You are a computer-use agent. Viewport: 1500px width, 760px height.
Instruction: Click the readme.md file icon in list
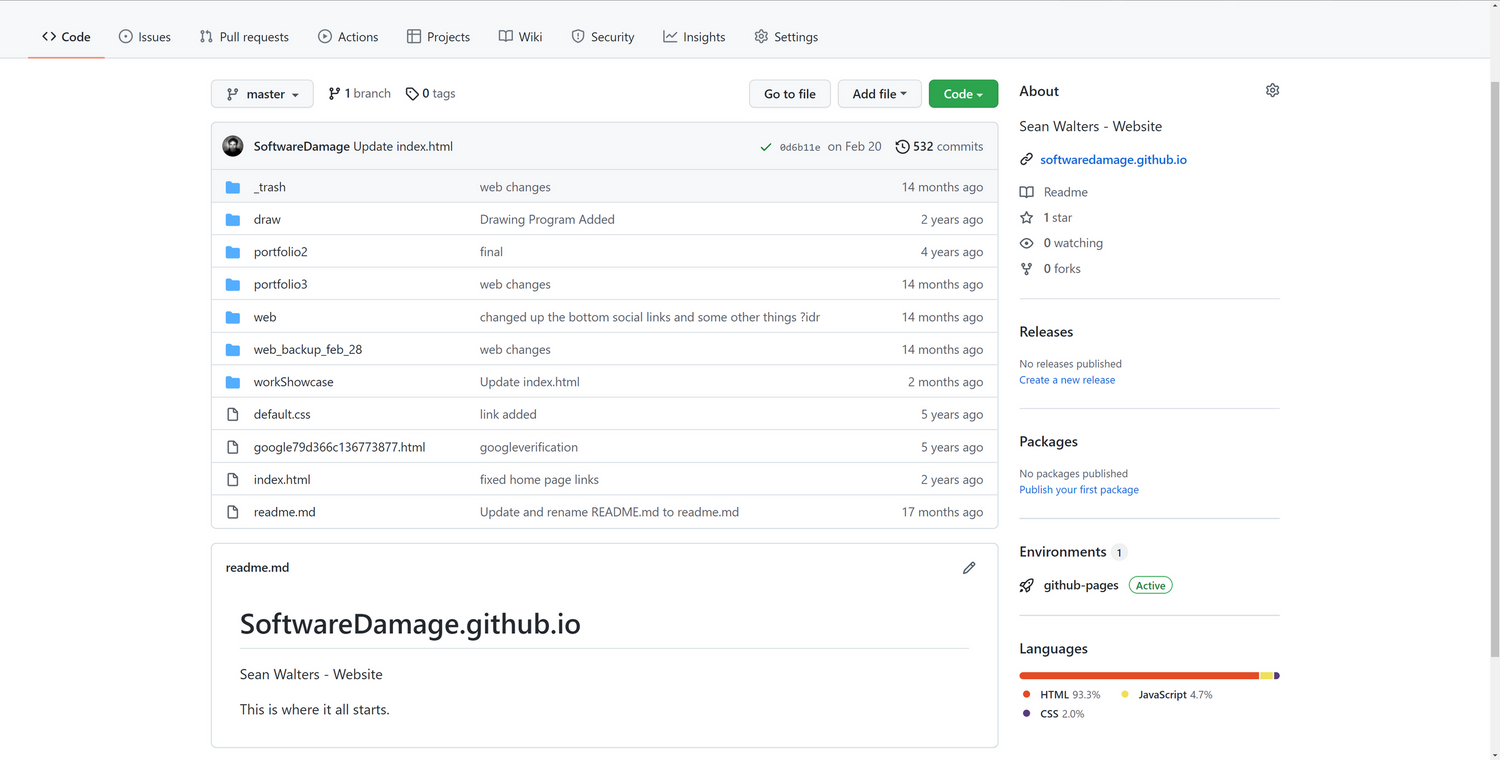(x=233, y=512)
